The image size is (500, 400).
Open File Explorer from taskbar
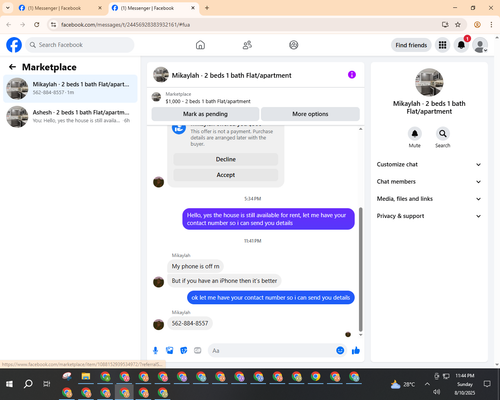point(86,377)
